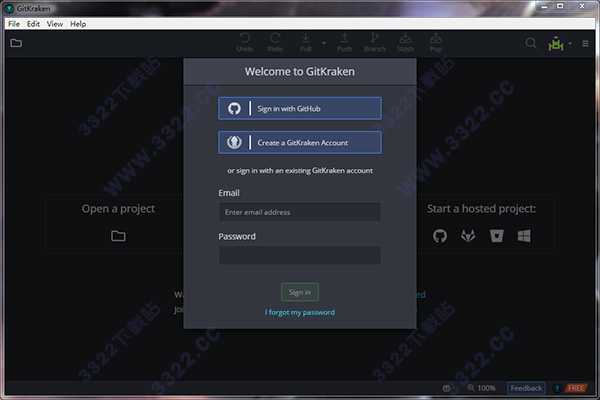Follow the I forgot my password link
Viewport: 600px width, 400px height.
point(300,312)
